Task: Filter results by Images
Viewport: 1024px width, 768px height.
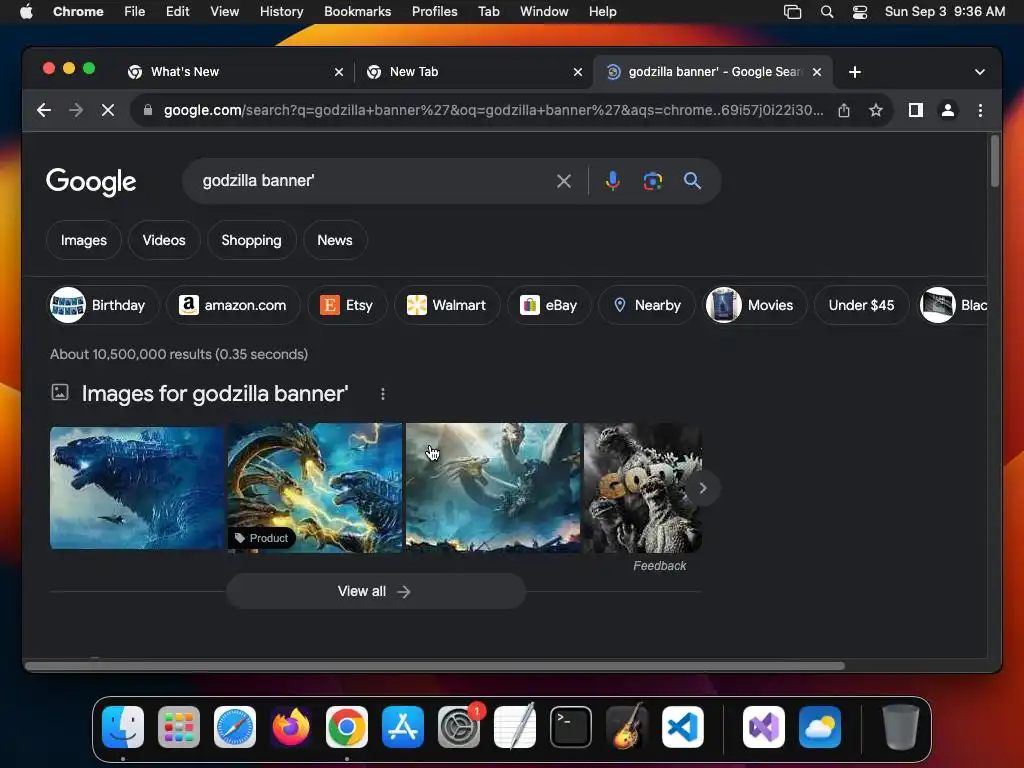Action: pos(84,240)
